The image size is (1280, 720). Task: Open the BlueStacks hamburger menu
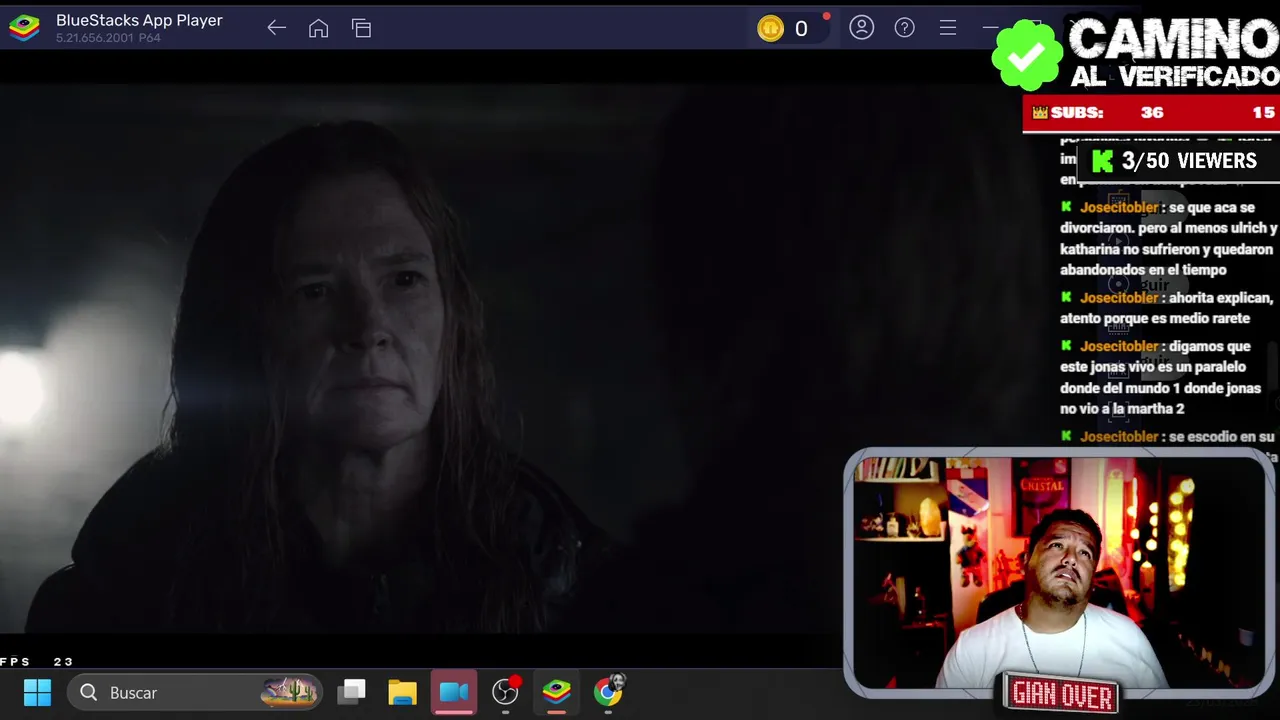click(x=948, y=28)
